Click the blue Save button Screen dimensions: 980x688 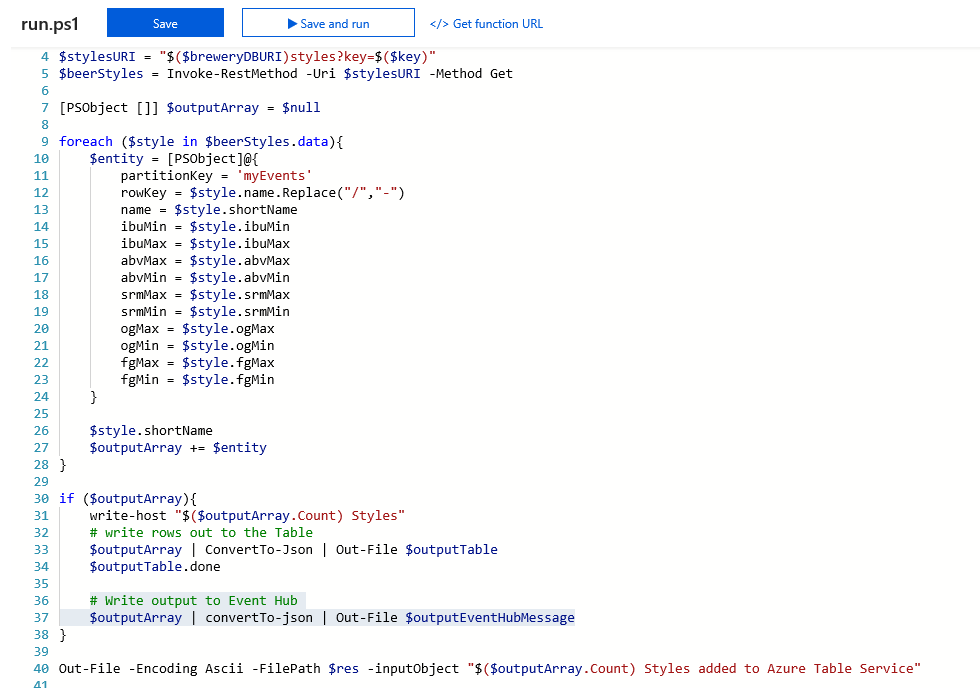pos(165,23)
